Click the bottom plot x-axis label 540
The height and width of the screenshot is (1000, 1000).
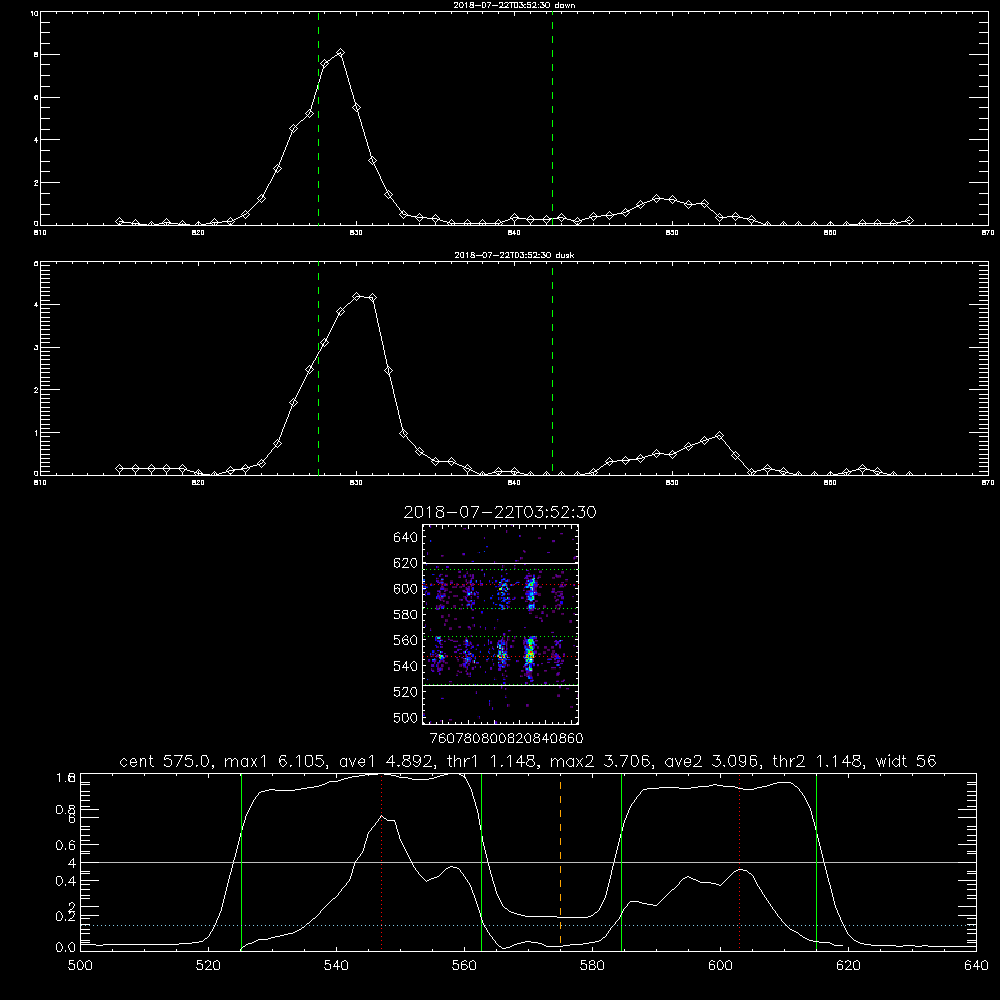[336, 966]
